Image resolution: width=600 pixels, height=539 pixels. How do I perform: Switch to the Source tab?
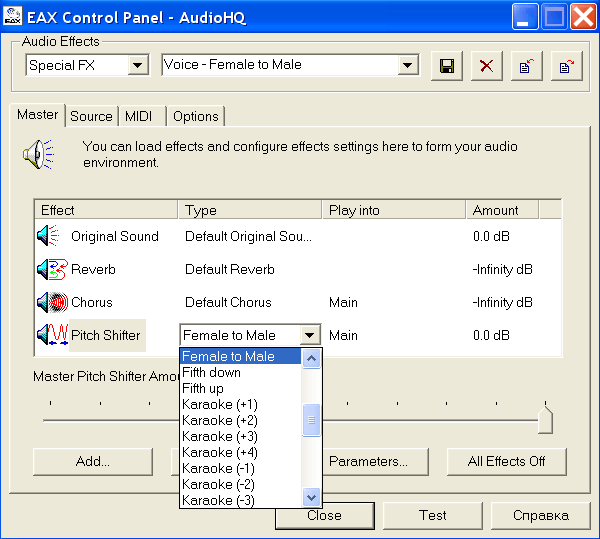click(91, 116)
